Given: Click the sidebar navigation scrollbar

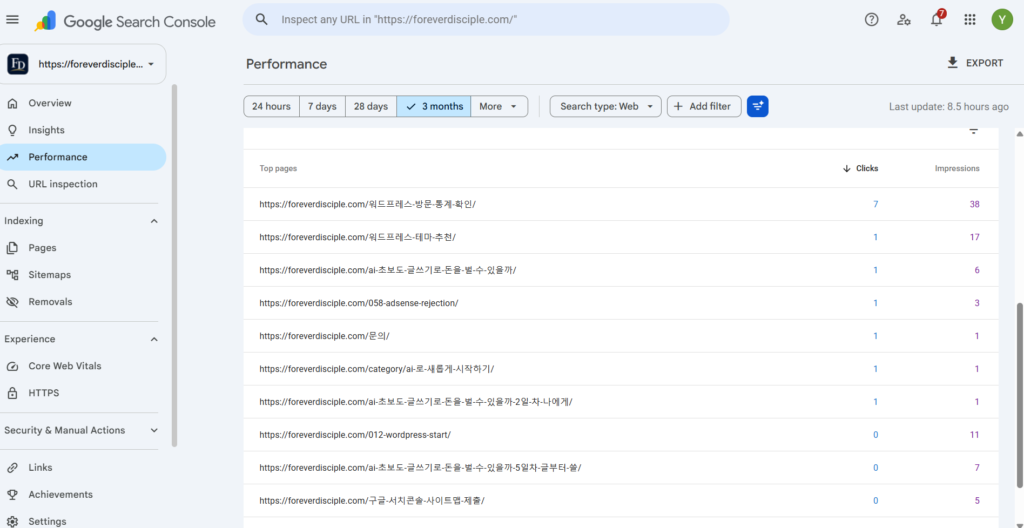Looking at the screenshot, I should click(x=174, y=265).
